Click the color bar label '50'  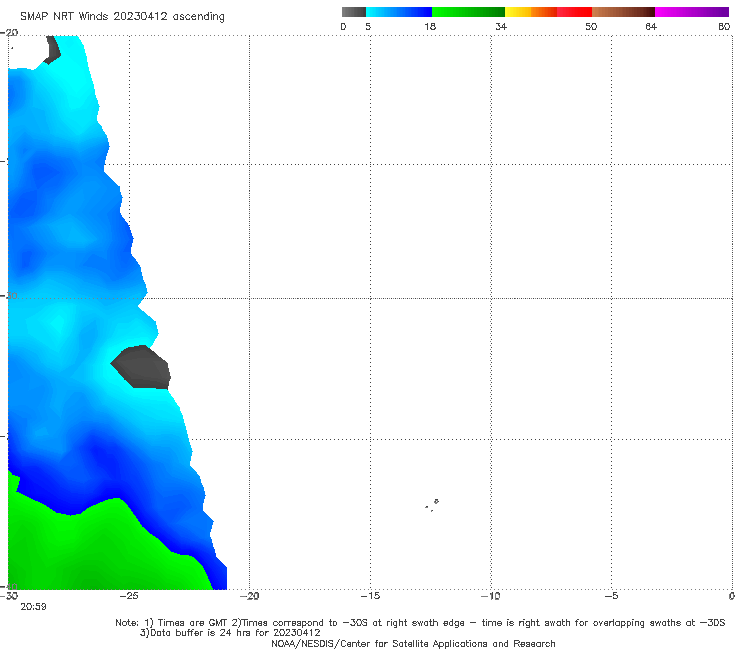click(591, 27)
